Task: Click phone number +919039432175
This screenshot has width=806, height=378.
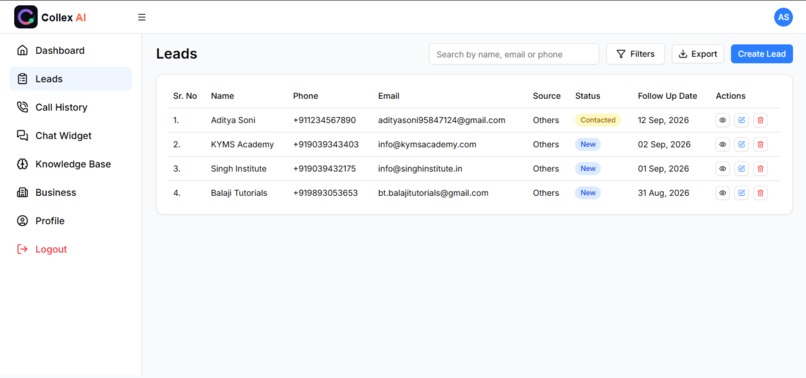Action: pyautogui.click(x=324, y=169)
